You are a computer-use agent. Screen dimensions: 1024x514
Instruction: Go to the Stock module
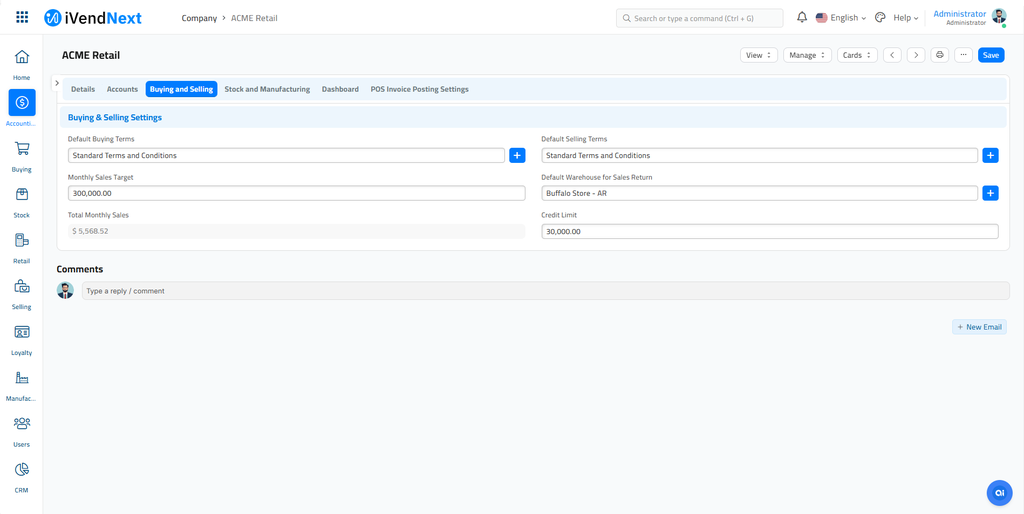click(21, 195)
